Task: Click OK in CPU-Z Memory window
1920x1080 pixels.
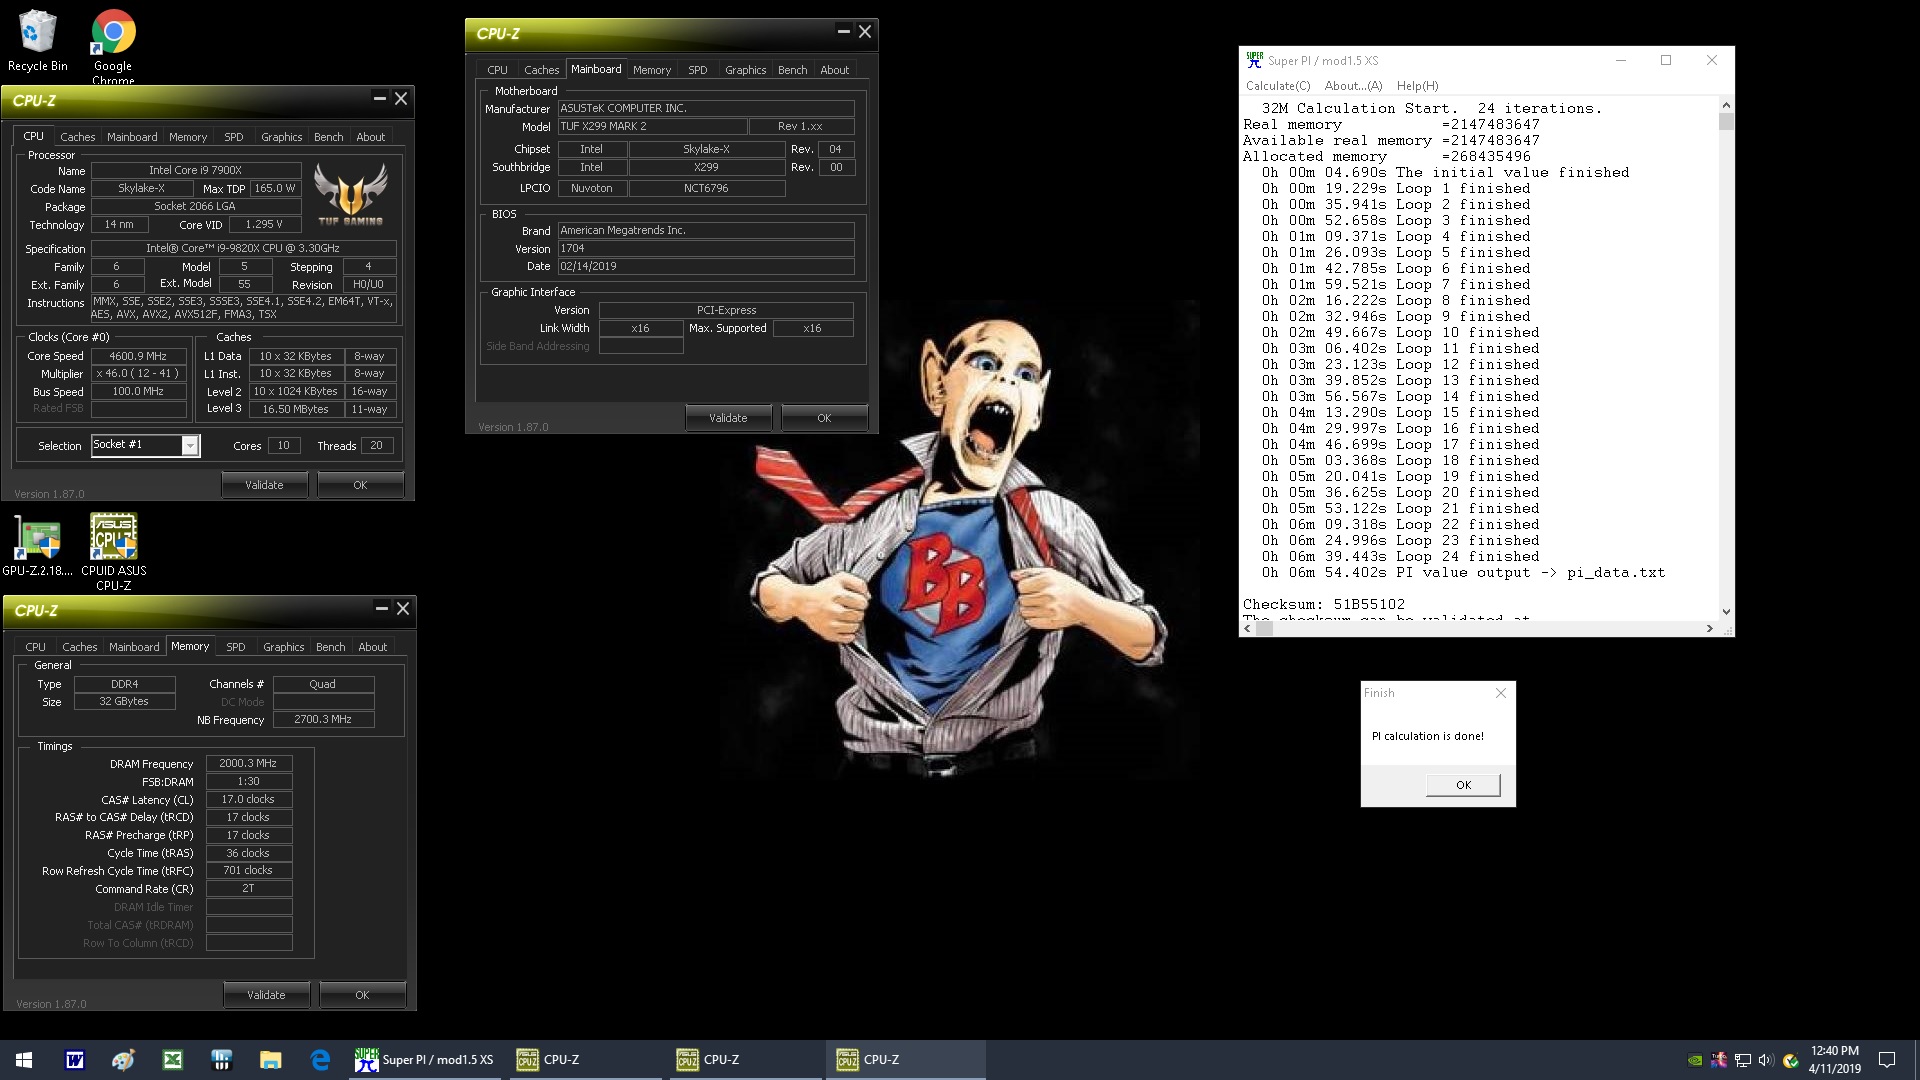Action: click(363, 995)
